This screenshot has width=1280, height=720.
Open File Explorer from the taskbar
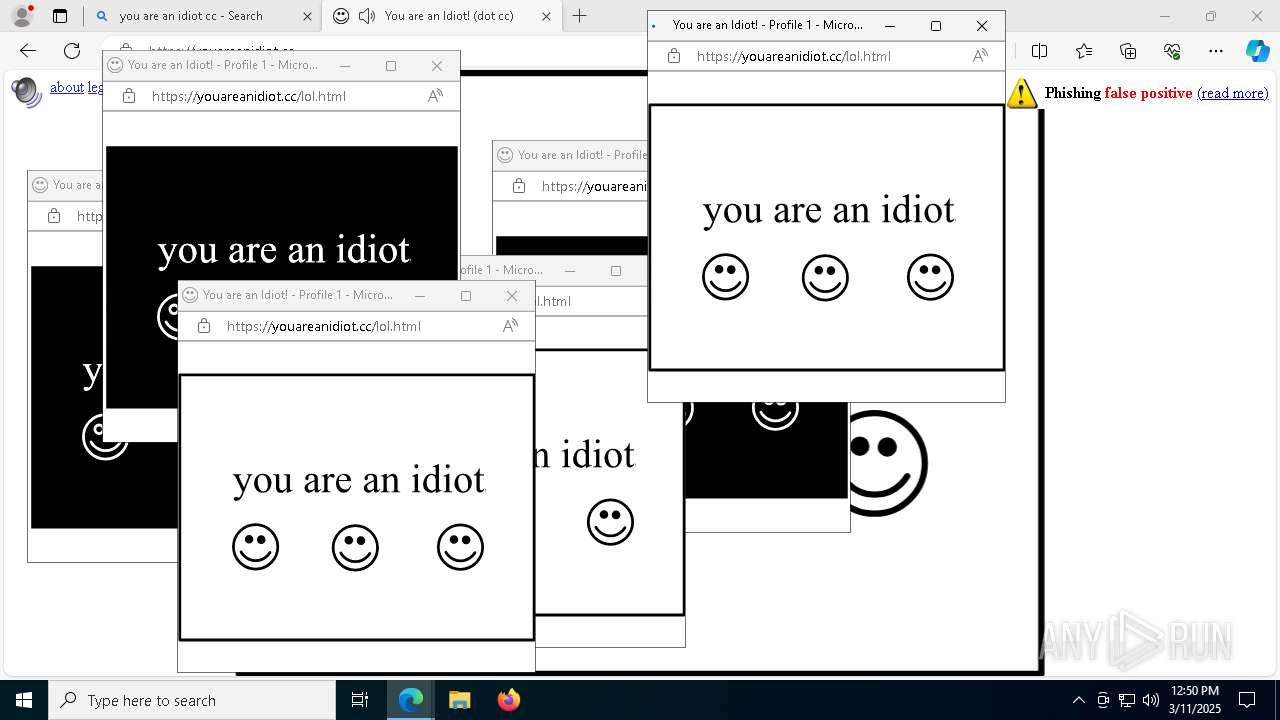coord(459,700)
